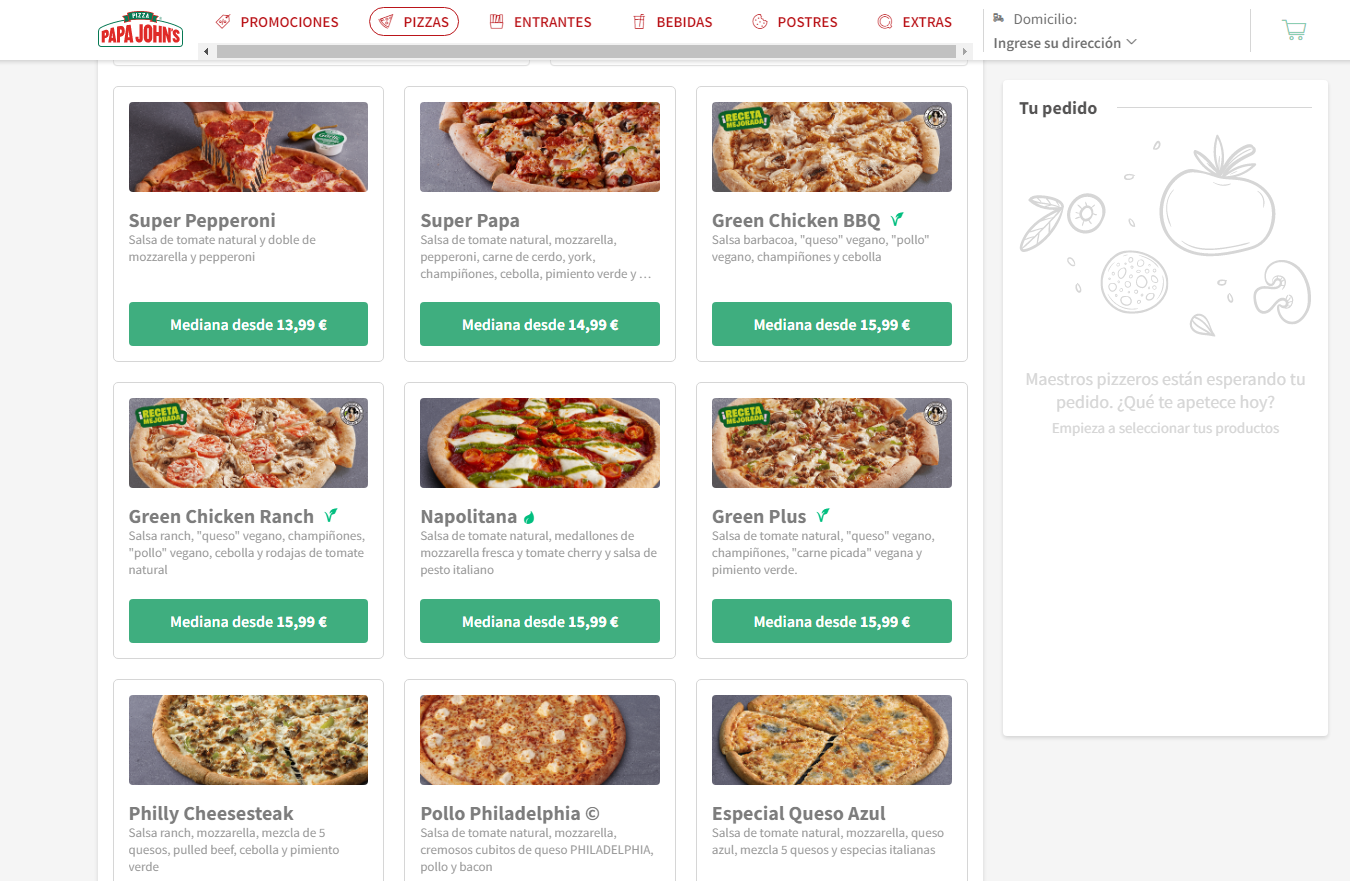This screenshot has height=881, width=1350.
Task: Click the Green Chicken Ranch title
Action: click(x=221, y=516)
